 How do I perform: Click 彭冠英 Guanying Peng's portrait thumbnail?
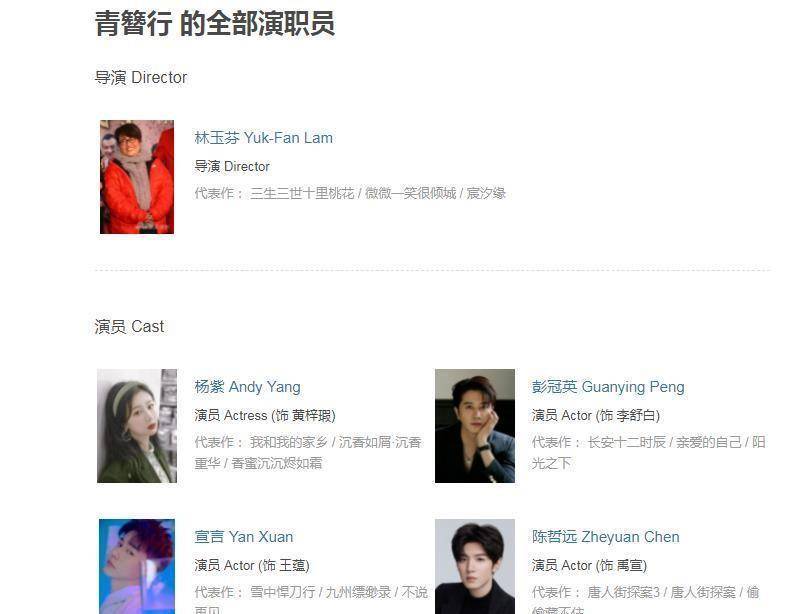[x=475, y=426]
